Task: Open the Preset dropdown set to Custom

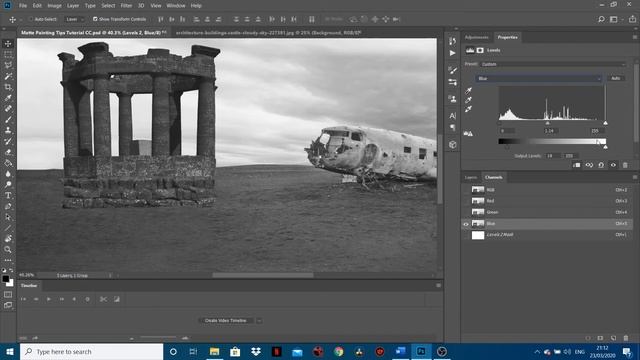Action: [552, 64]
